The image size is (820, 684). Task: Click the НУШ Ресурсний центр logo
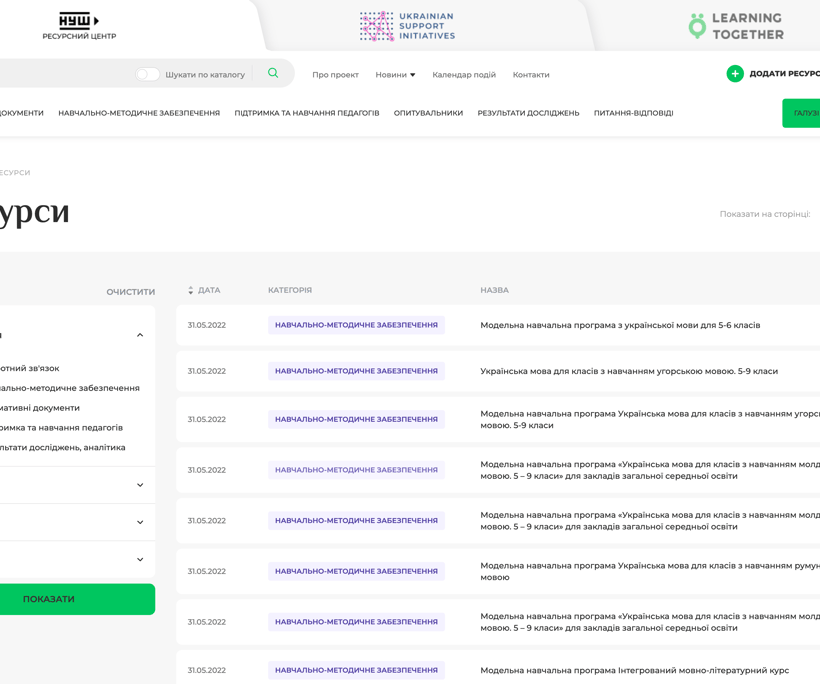pyautogui.click(x=79, y=26)
